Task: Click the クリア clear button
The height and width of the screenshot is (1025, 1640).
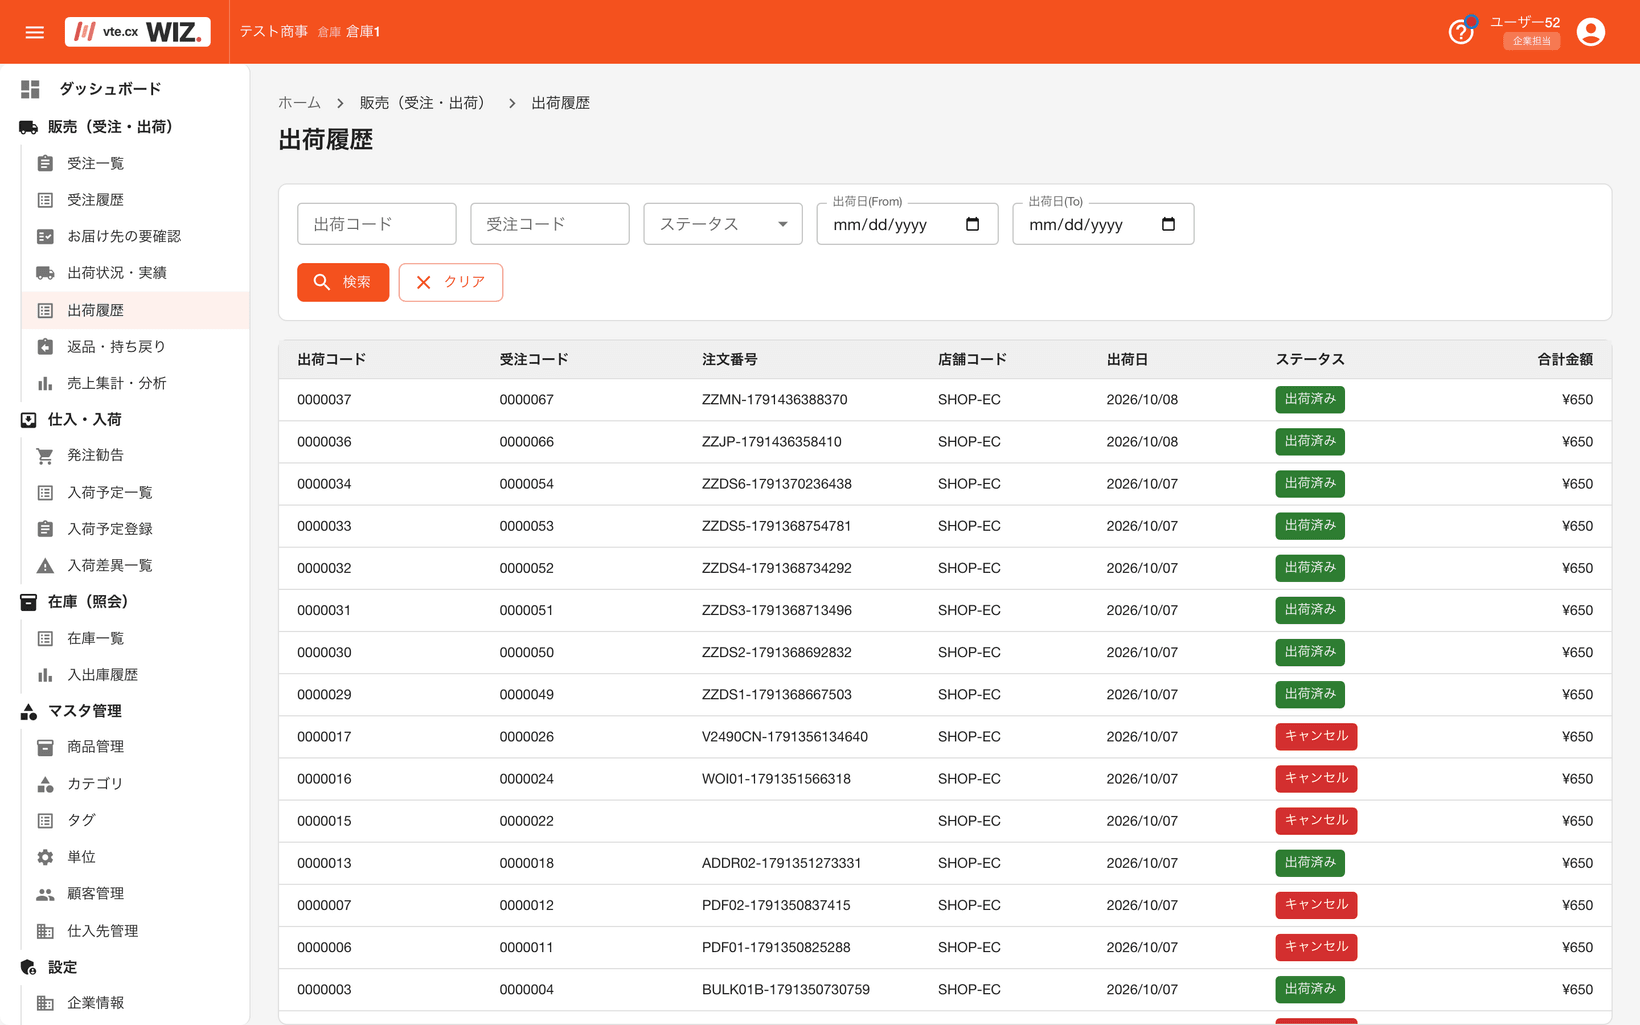Action: 450,282
